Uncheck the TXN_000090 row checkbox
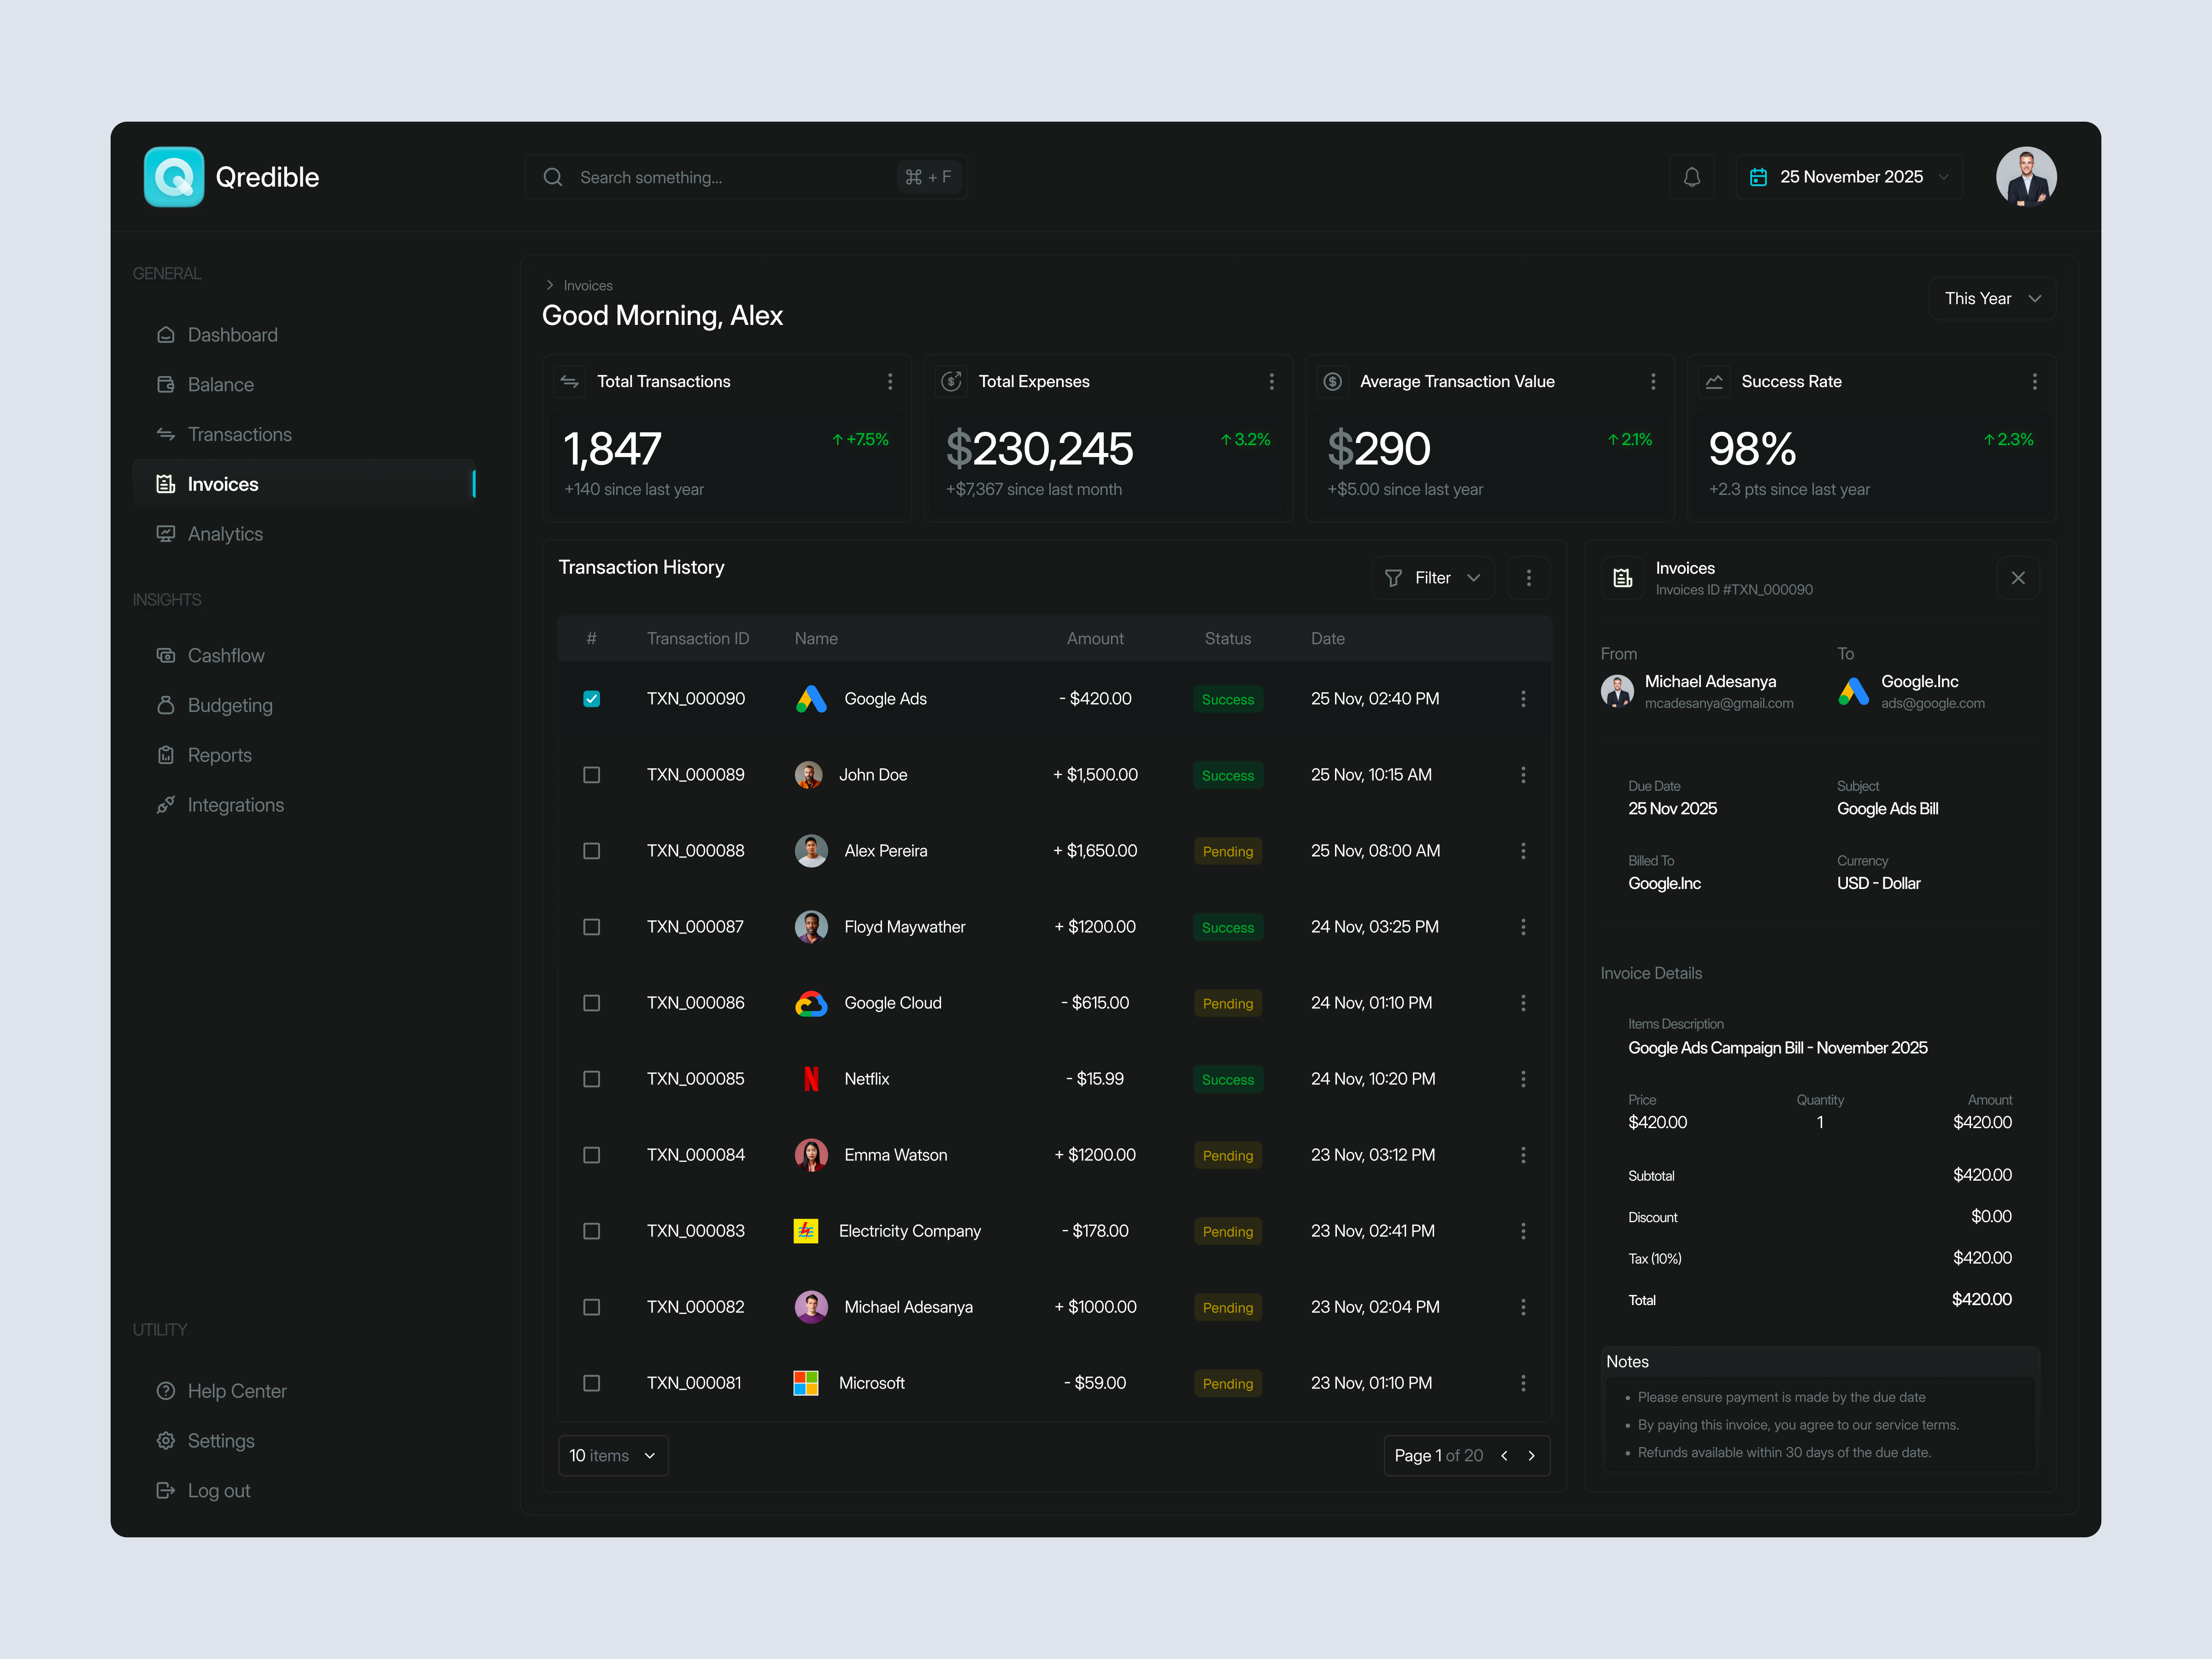Image resolution: width=2212 pixels, height=1659 pixels. [591, 699]
